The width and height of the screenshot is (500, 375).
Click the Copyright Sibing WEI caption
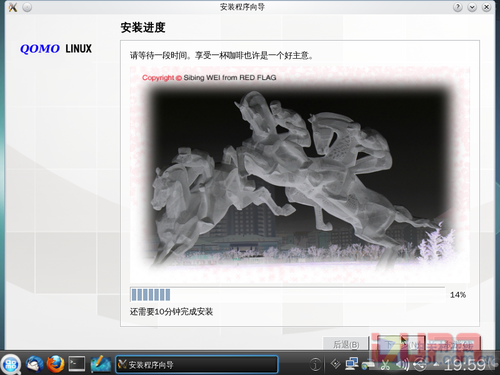(209, 77)
